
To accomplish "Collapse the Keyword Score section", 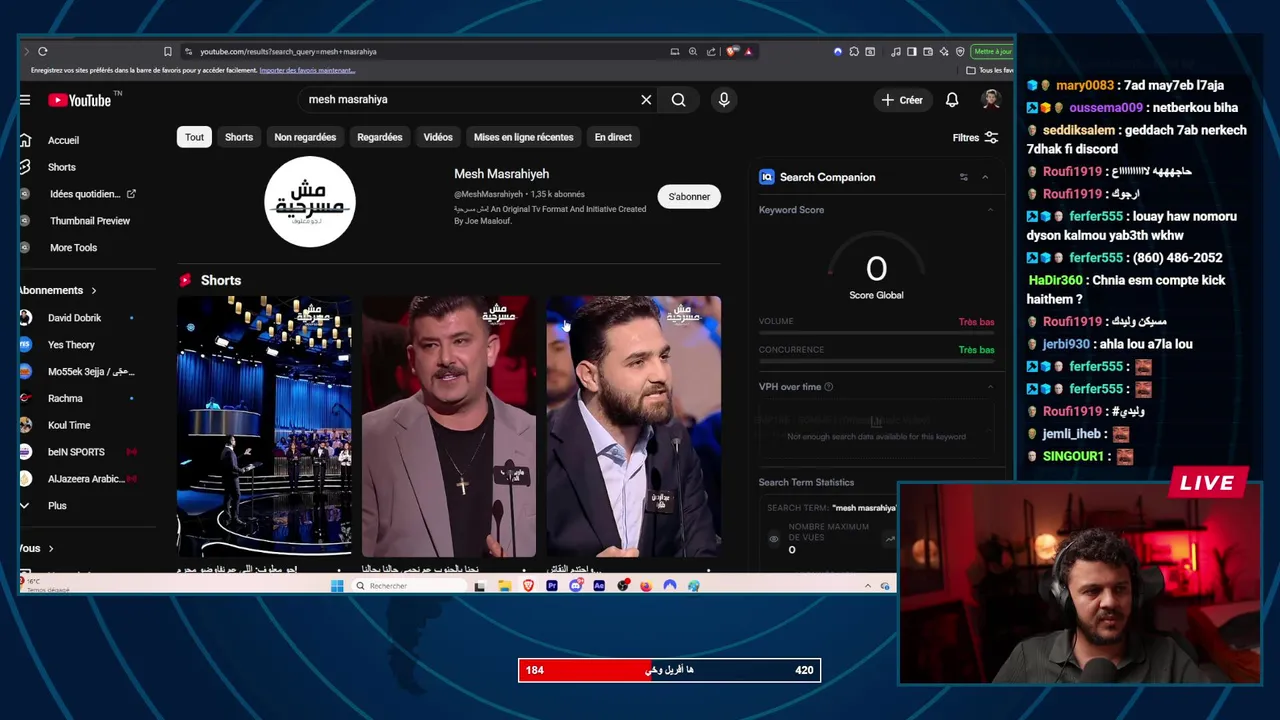I will pos(990,210).
